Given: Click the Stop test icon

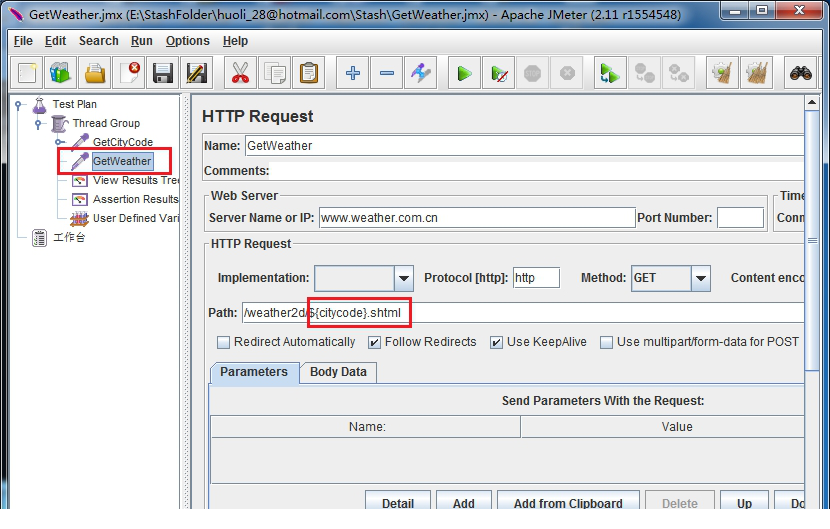Looking at the screenshot, I should click(533, 73).
